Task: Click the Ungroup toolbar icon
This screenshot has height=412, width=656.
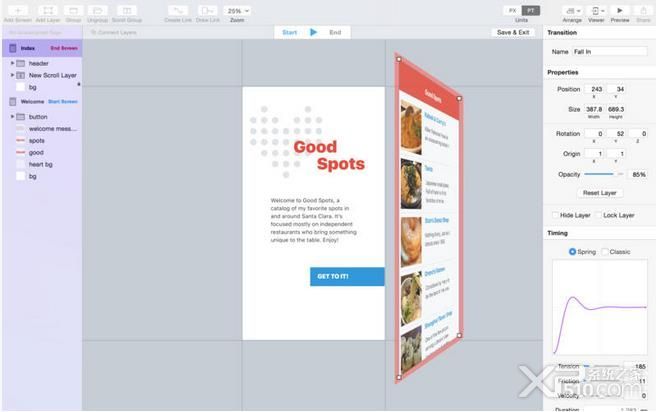Action: (97, 10)
